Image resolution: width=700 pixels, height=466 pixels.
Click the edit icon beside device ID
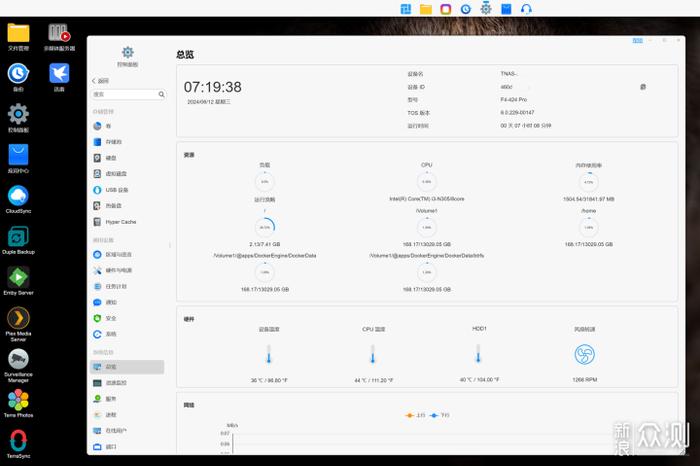tap(643, 87)
